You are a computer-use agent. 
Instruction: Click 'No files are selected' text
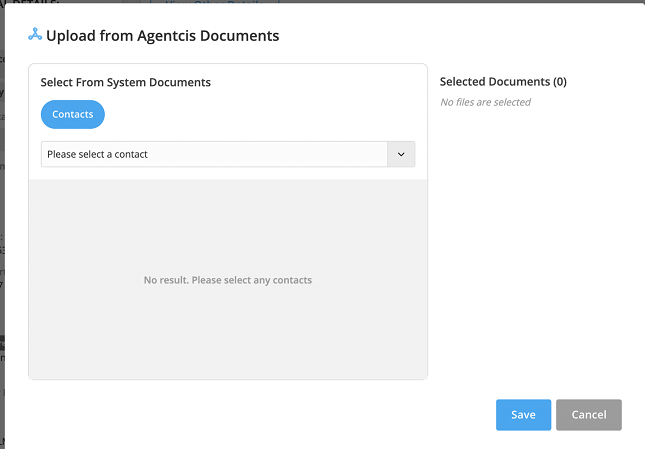coord(485,102)
